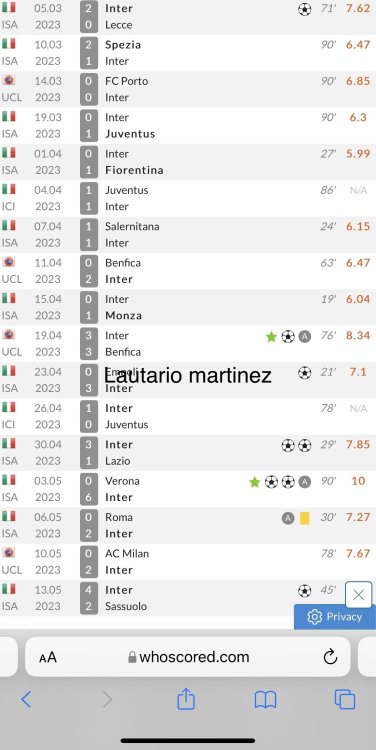Tap the whoscored.com address bar

pos(188,657)
